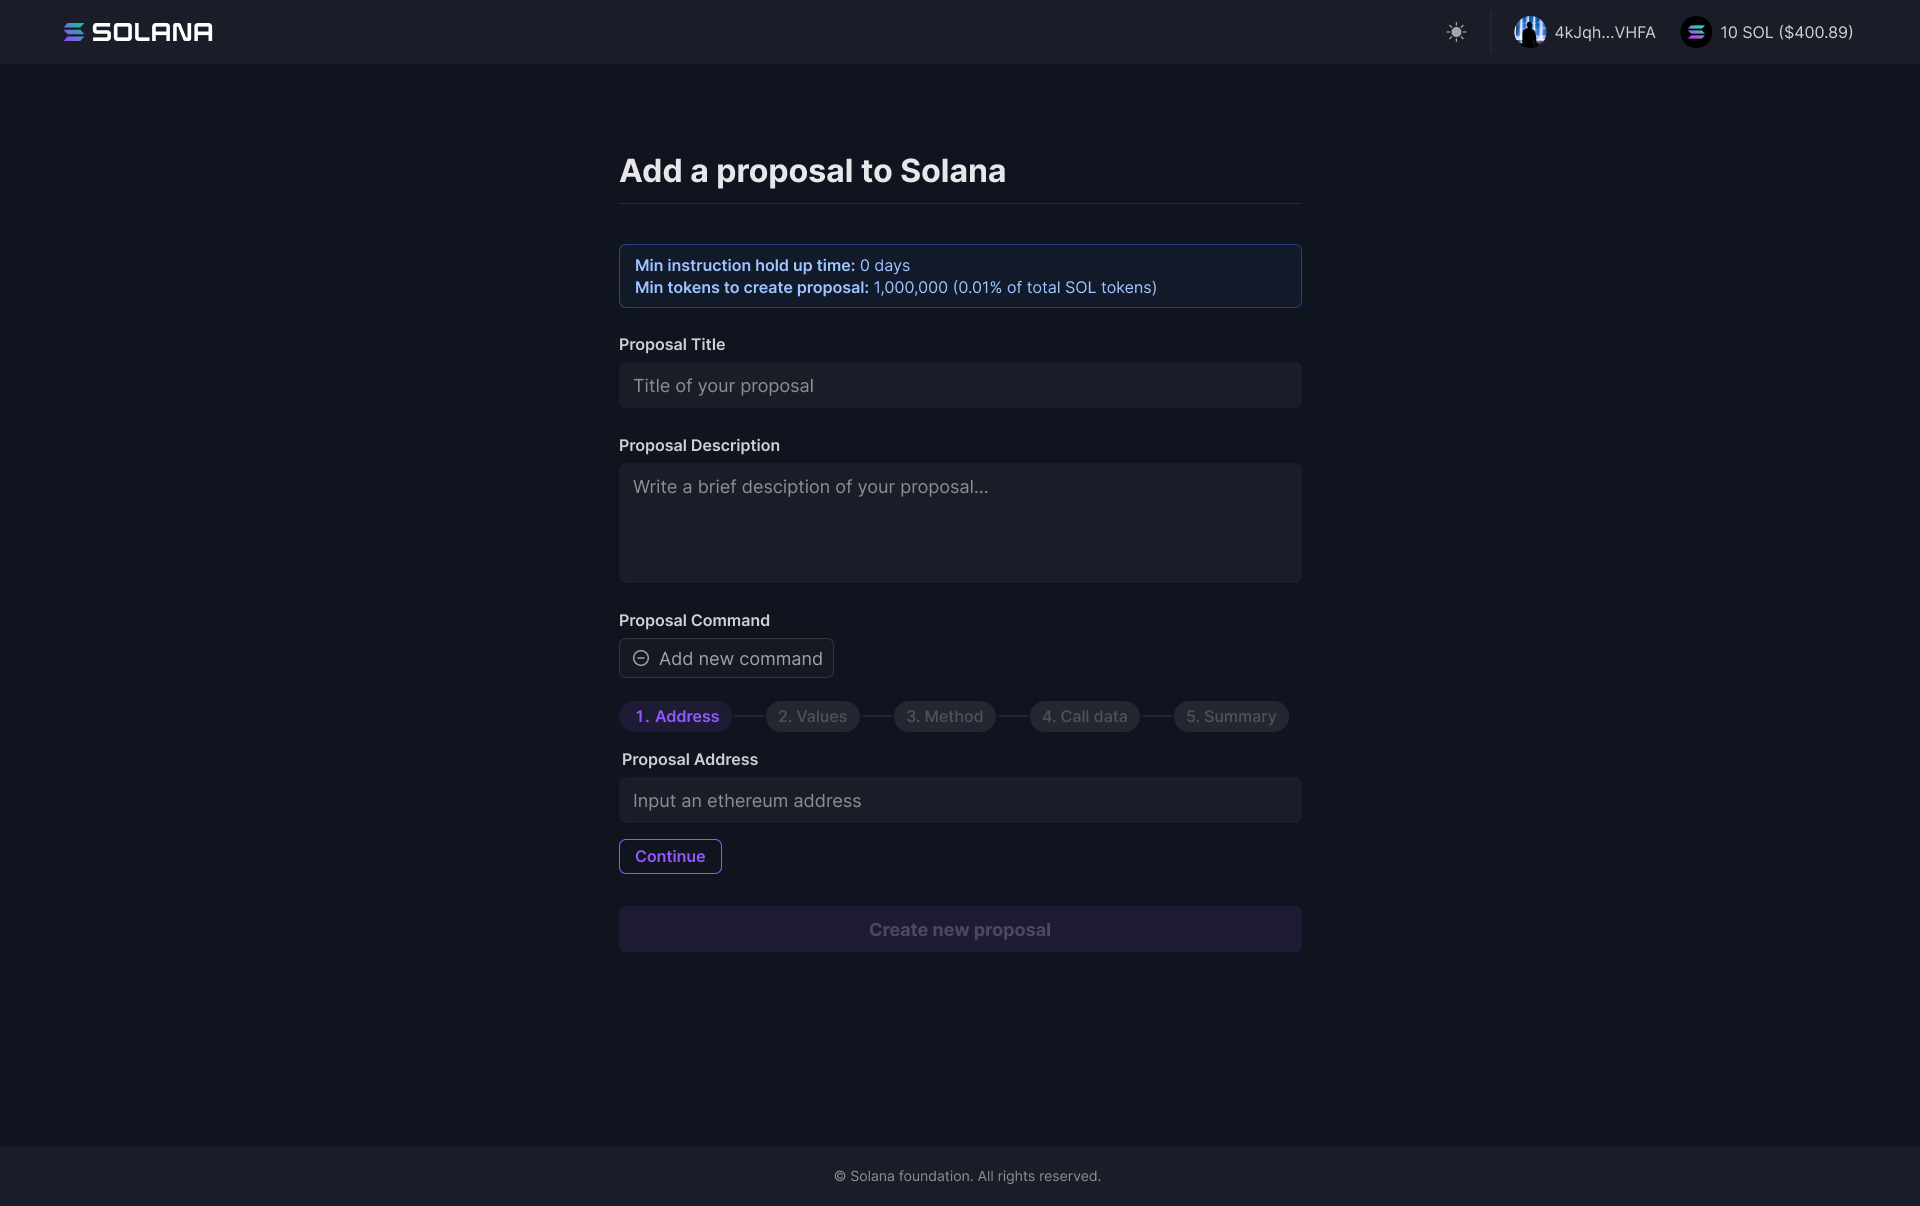Click the Min tokens to create proposal text
The height and width of the screenshot is (1206, 1920).
(895, 287)
